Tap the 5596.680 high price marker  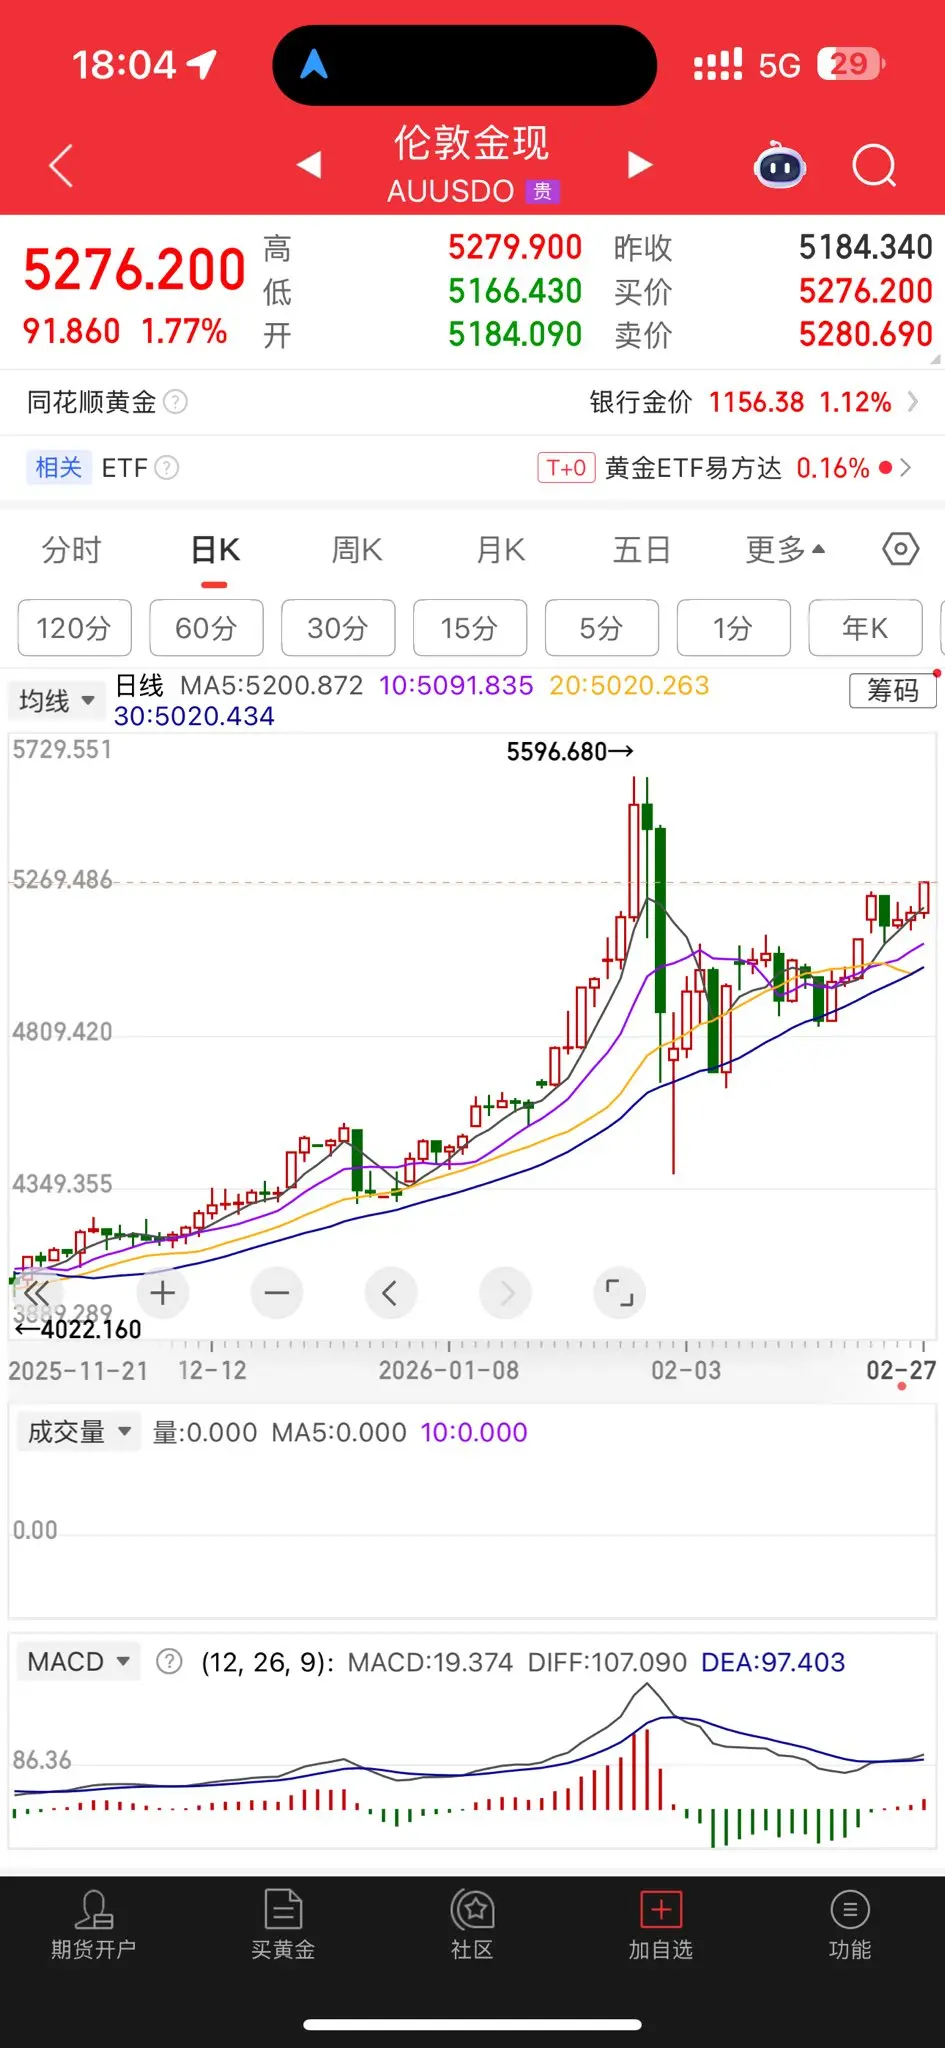click(x=570, y=751)
